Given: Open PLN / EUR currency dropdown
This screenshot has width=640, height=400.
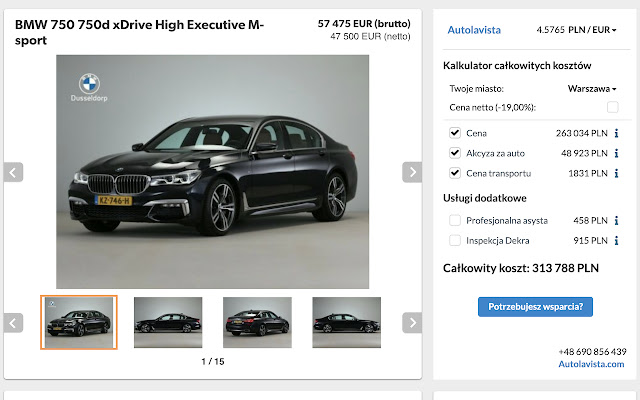Looking at the screenshot, I should point(576,30).
